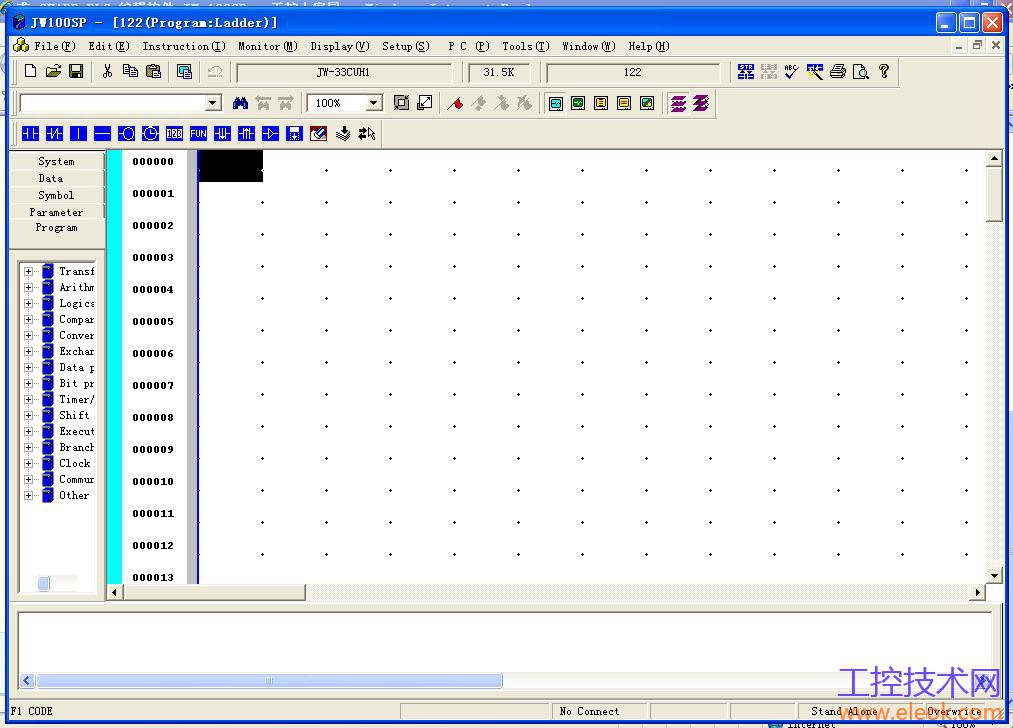Insert a normally closed contact
Image resolution: width=1013 pixels, height=728 pixels.
click(x=54, y=134)
